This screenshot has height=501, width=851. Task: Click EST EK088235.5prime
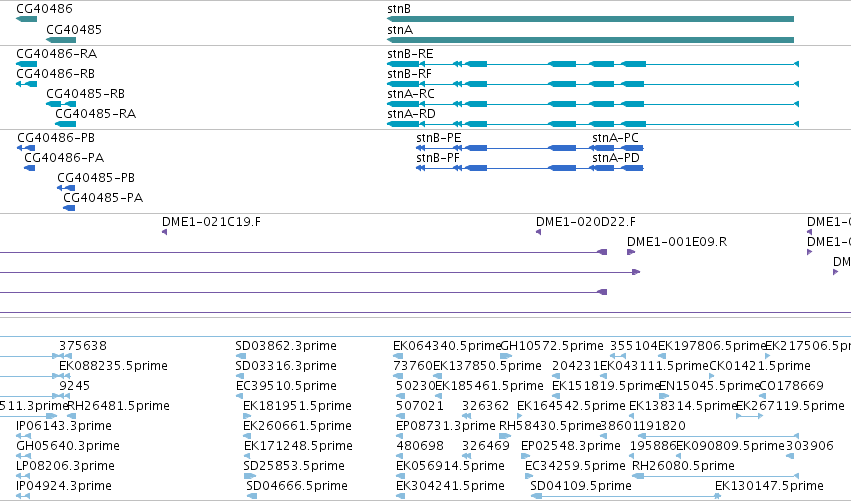113,365
